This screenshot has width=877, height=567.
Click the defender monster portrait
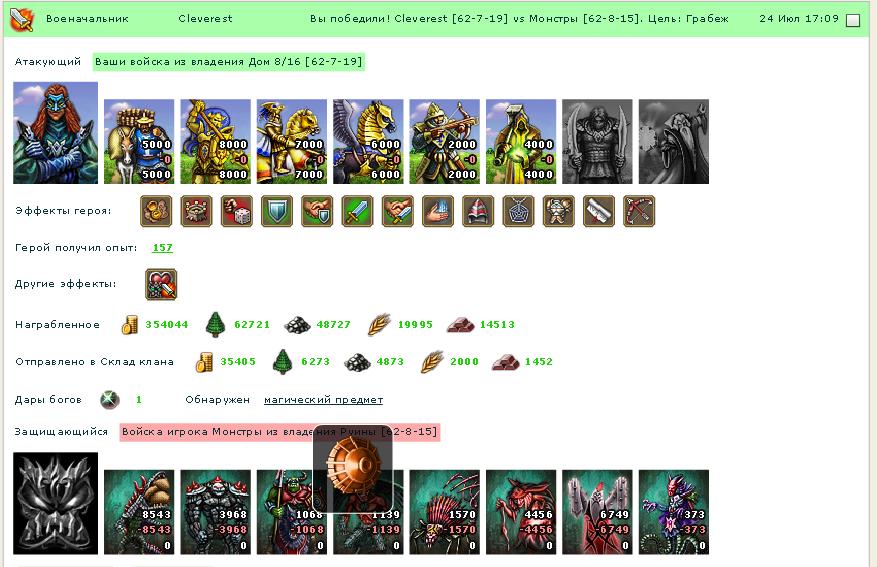point(55,503)
